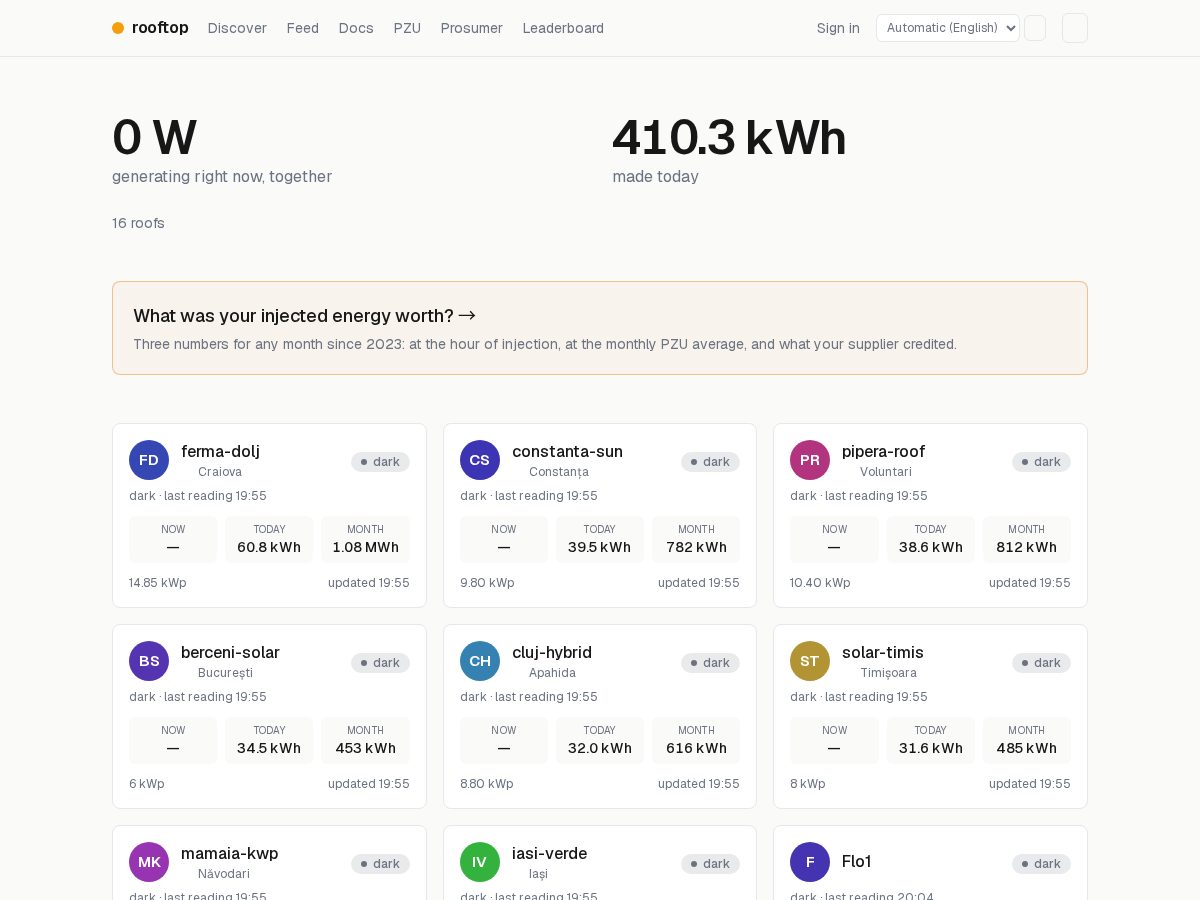Viewport: 1200px width, 900px height.
Task: Click the '1.08 MWh' month value
Action: [x=365, y=547]
